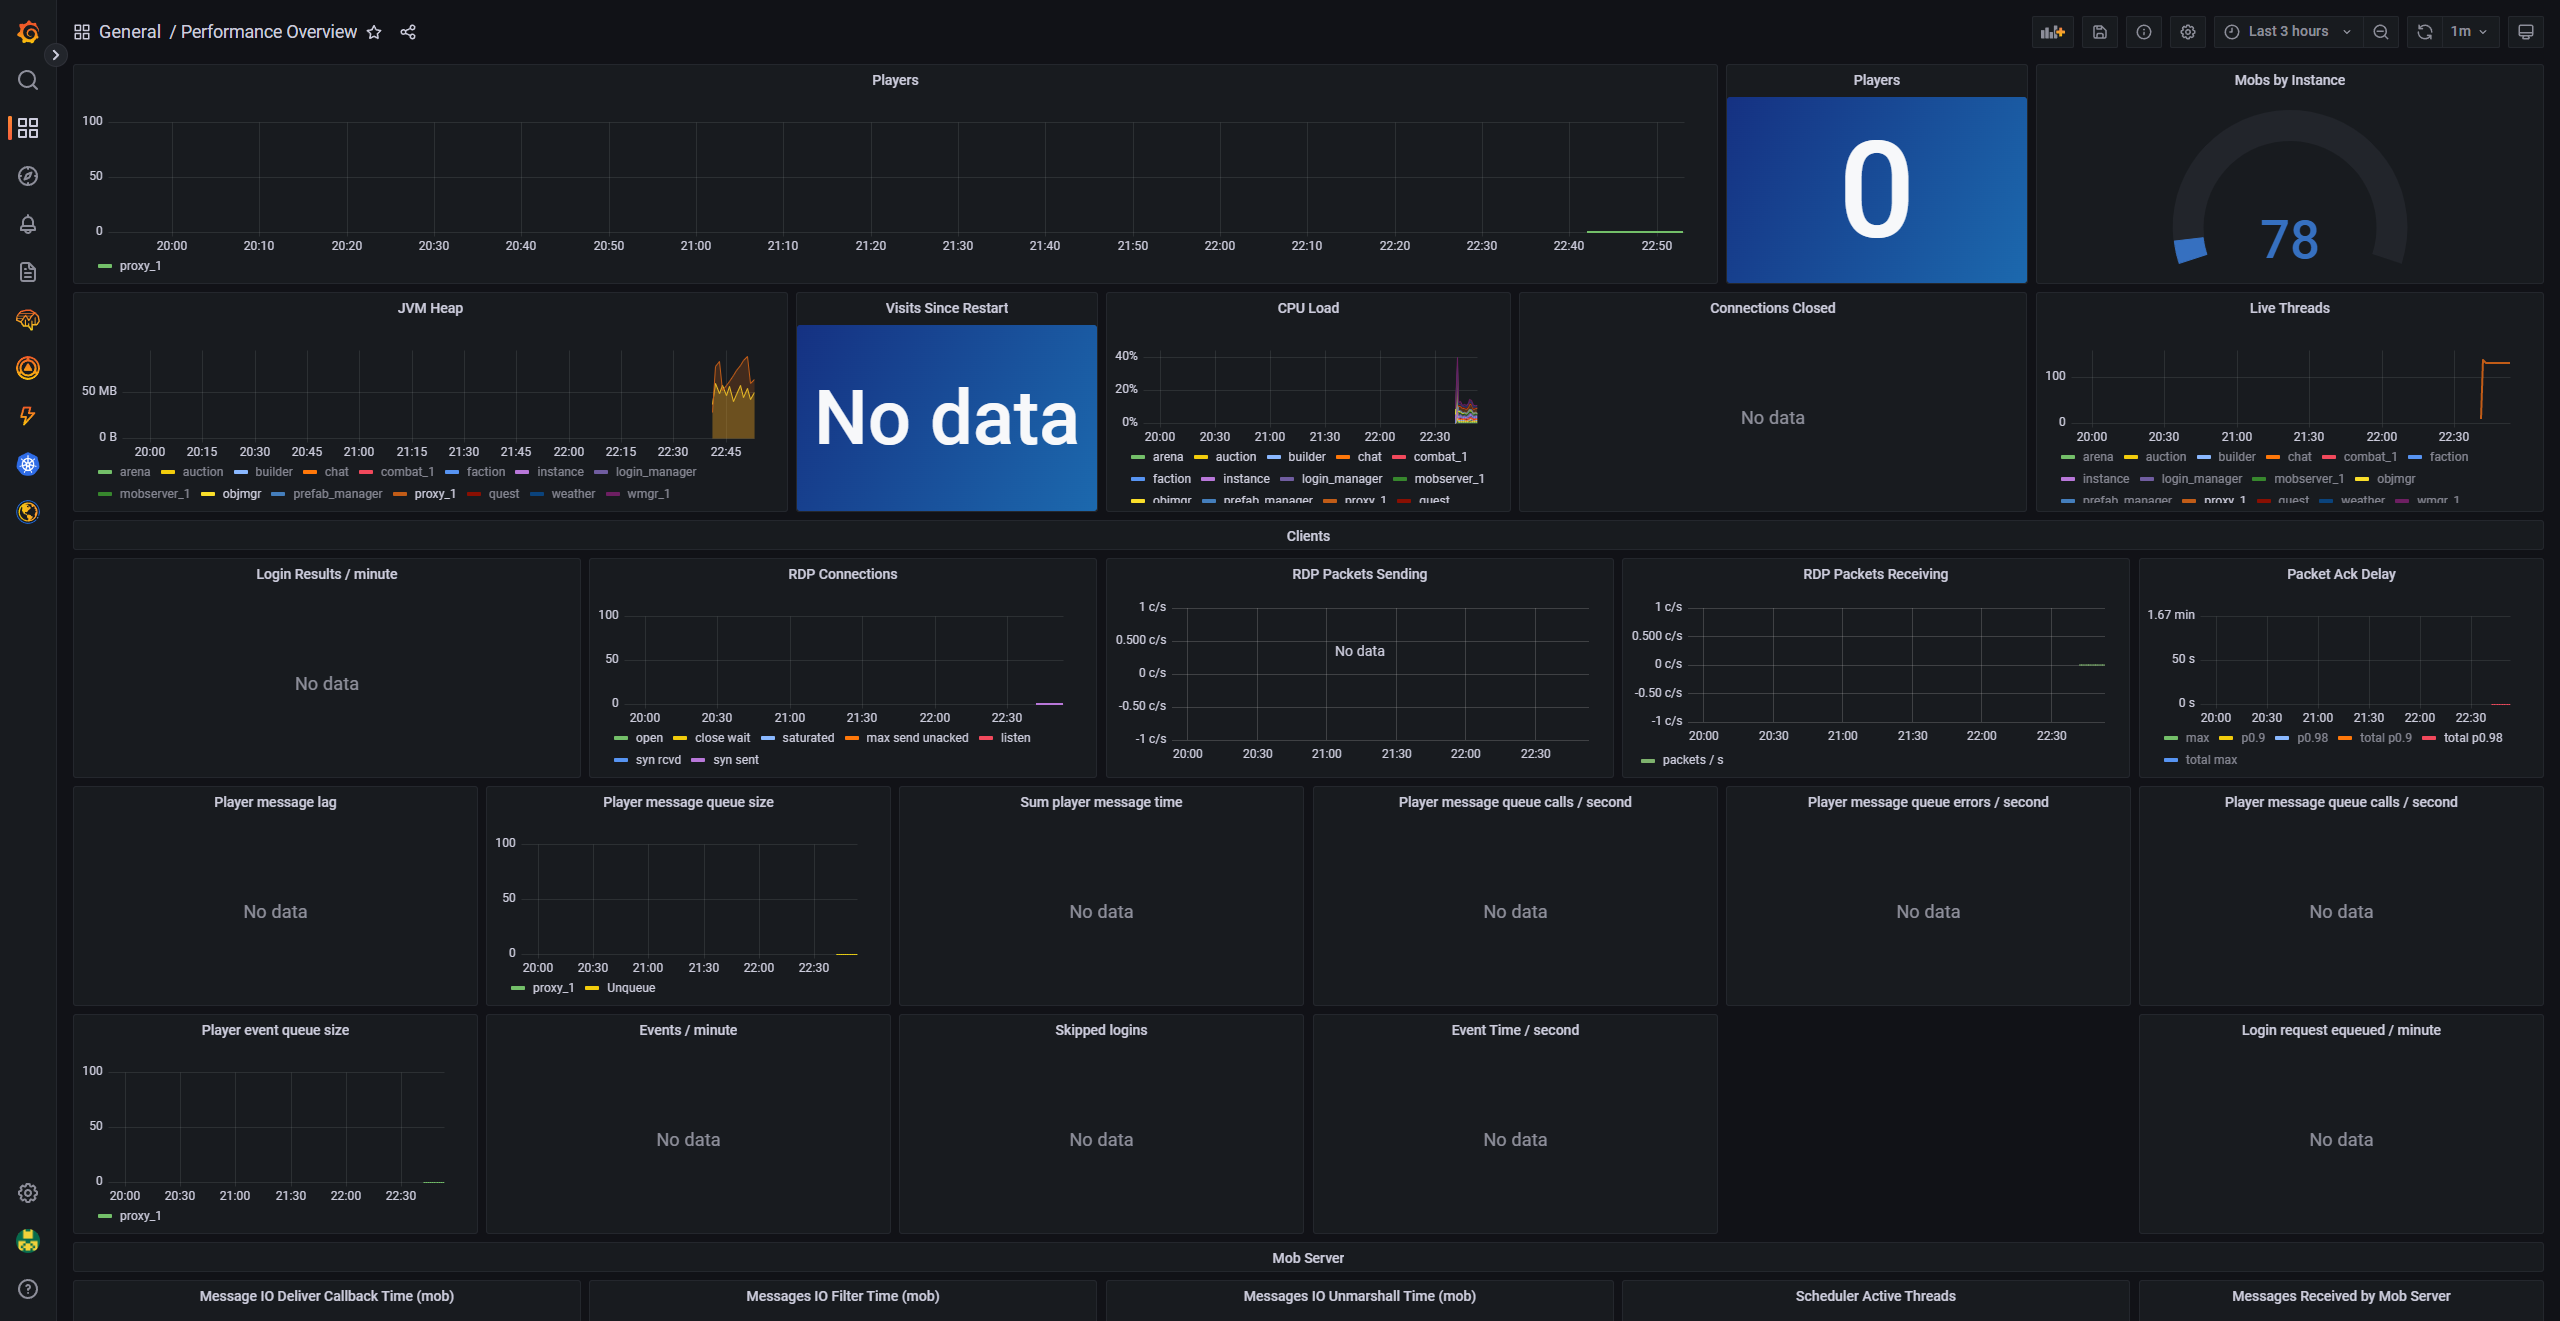Click the max send unacked legend swatch

pyautogui.click(x=852, y=738)
